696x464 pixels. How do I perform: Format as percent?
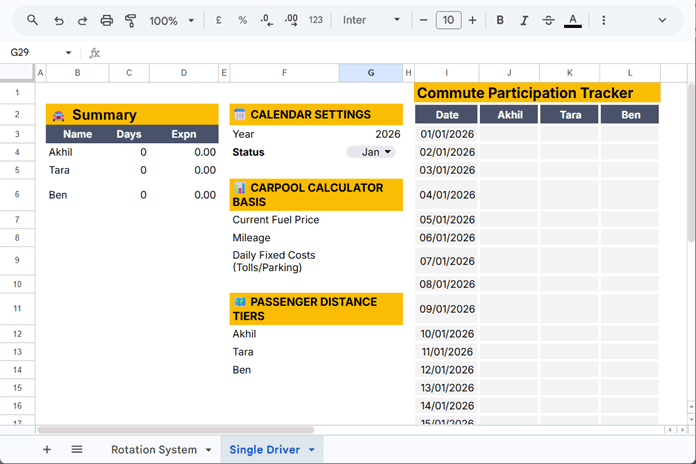pyautogui.click(x=242, y=20)
